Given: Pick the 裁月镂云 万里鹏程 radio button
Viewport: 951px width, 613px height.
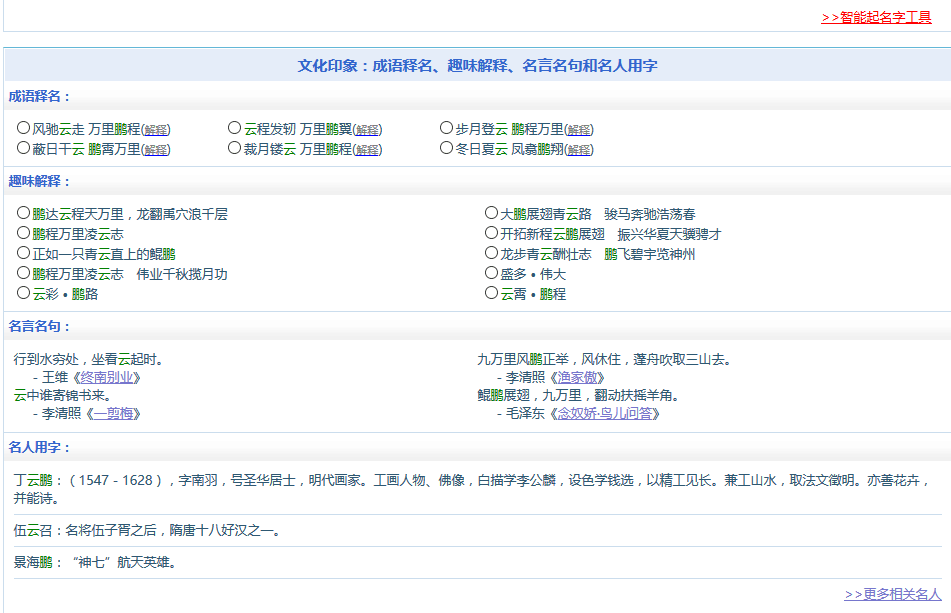Looking at the screenshot, I should click(235, 148).
